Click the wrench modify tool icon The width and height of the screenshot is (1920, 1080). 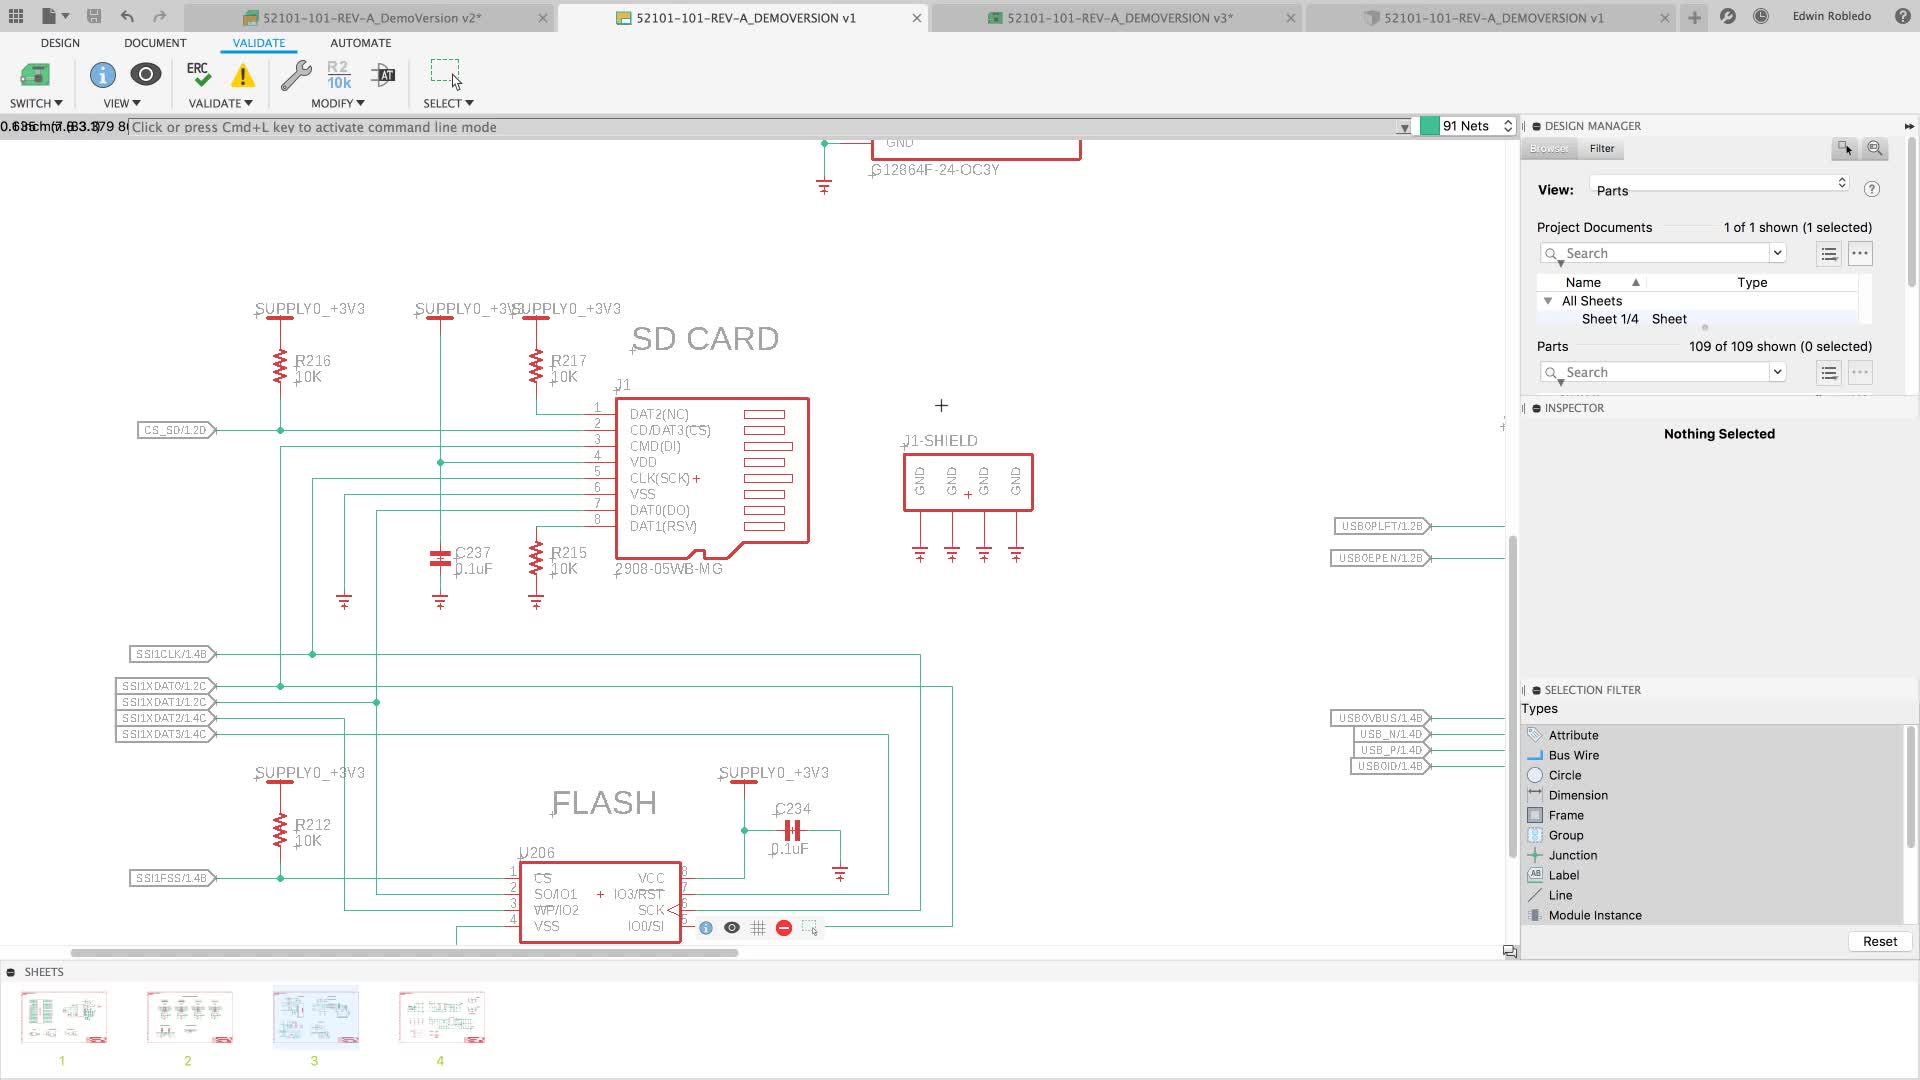(x=295, y=75)
